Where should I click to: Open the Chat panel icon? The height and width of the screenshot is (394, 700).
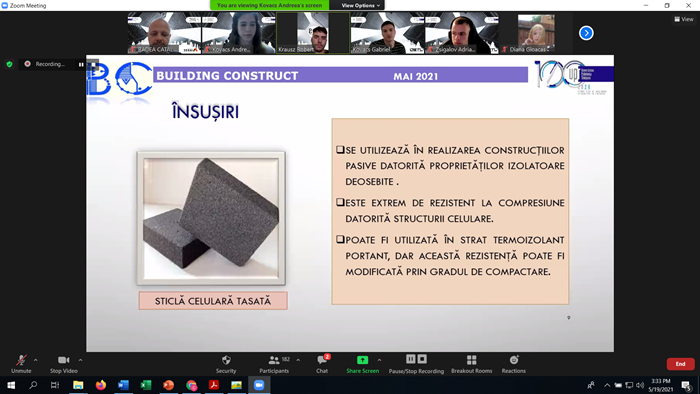click(x=322, y=360)
